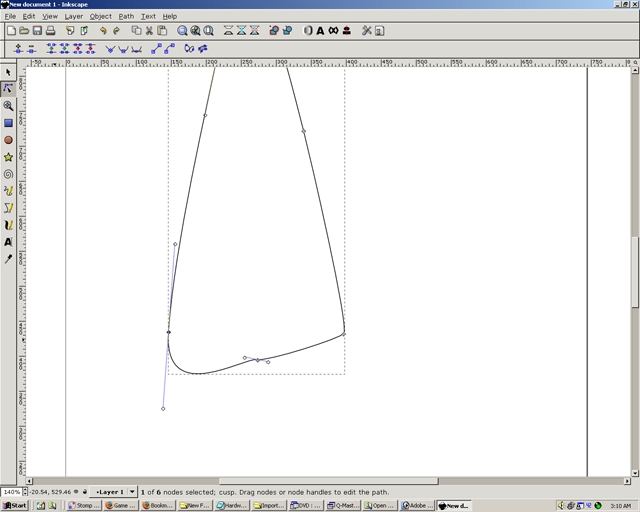
Task: Click the horizontal scrollbar thumb
Action: [328, 481]
